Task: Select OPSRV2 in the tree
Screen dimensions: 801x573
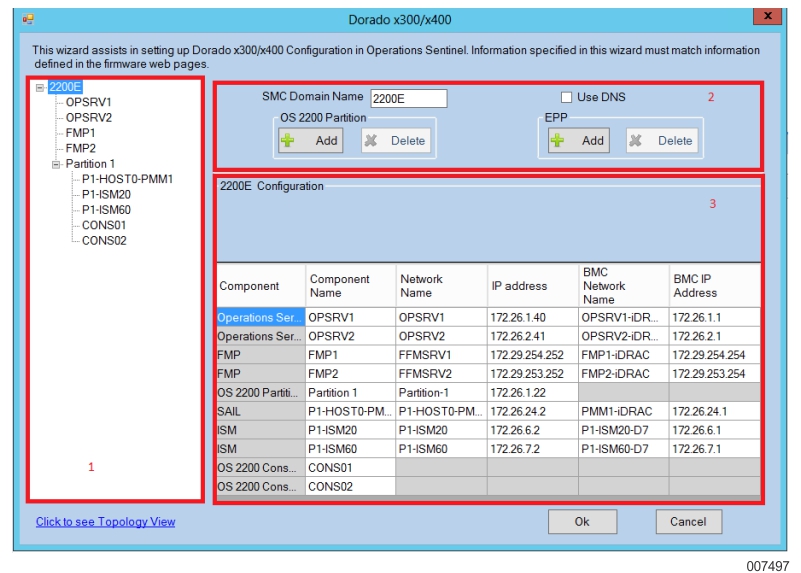Action: tap(88, 117)
